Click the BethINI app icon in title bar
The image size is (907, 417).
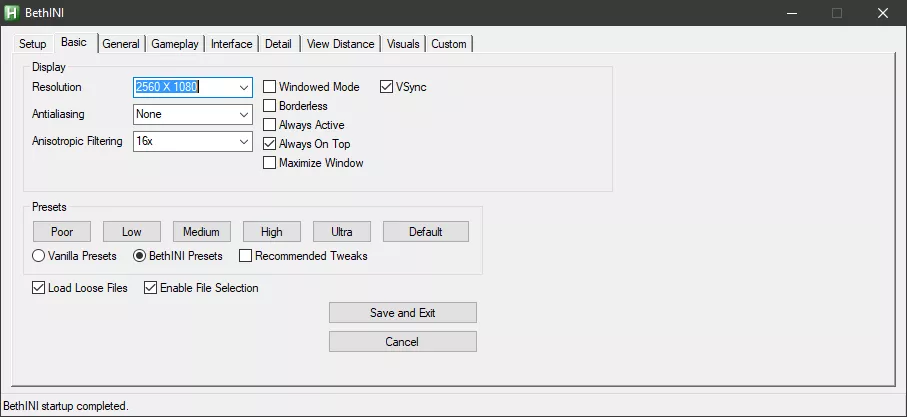click(x=12, y=13)
